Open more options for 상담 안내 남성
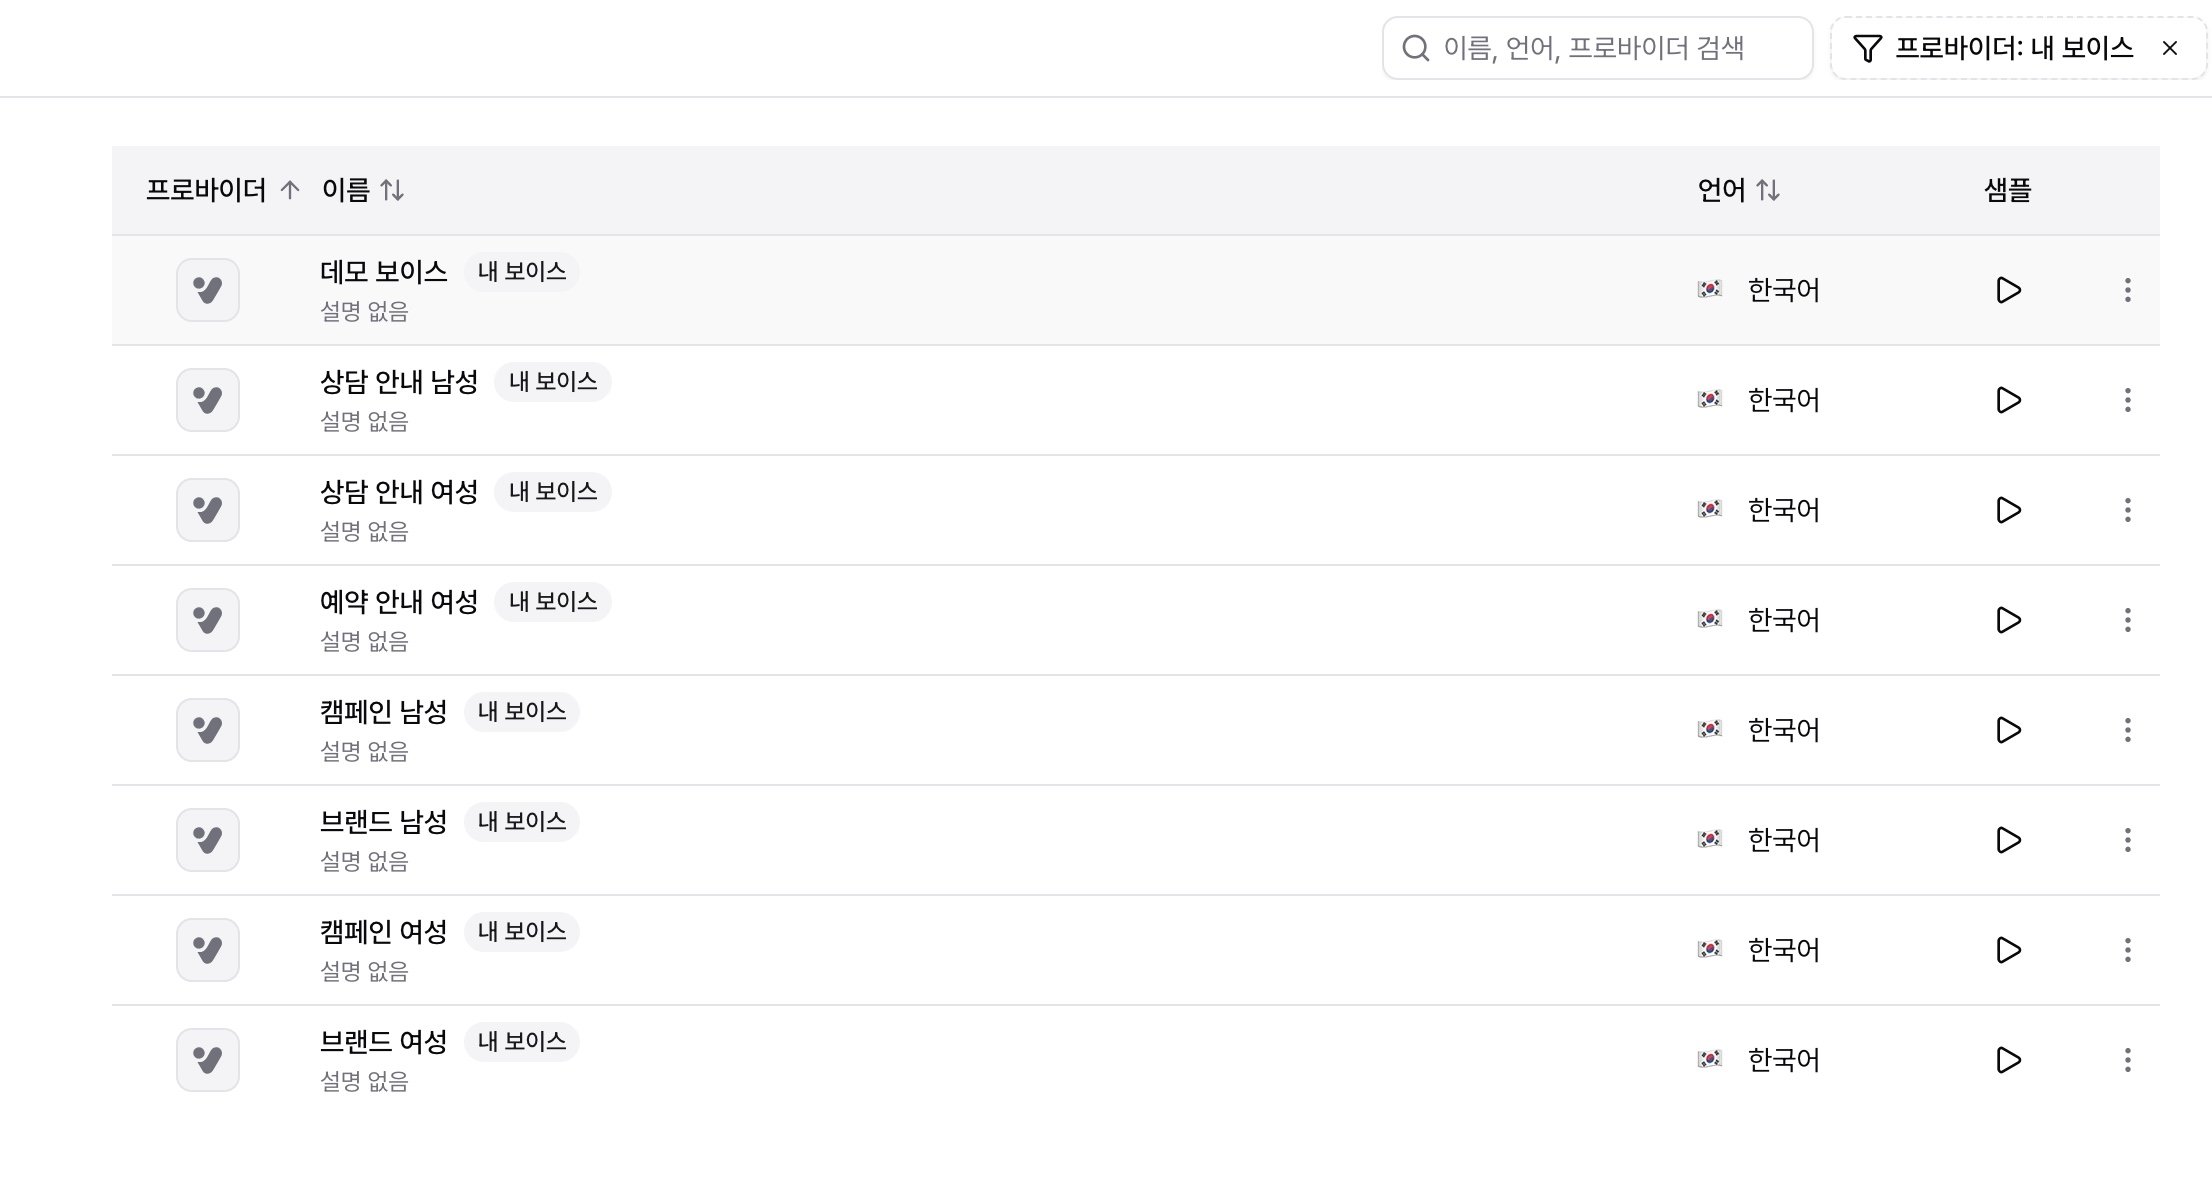Image resolution: width=2212 pixels, height=1180 pixels. click(x=2128, y=400)
